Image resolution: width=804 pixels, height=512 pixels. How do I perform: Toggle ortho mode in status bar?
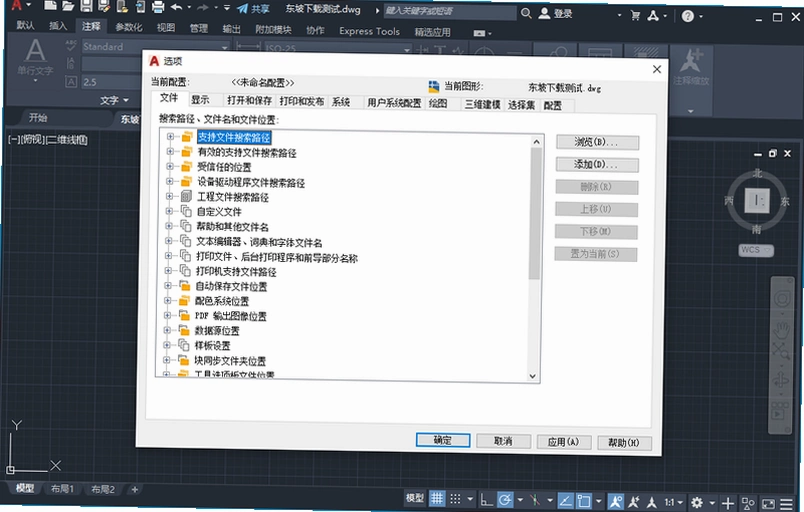486,499
